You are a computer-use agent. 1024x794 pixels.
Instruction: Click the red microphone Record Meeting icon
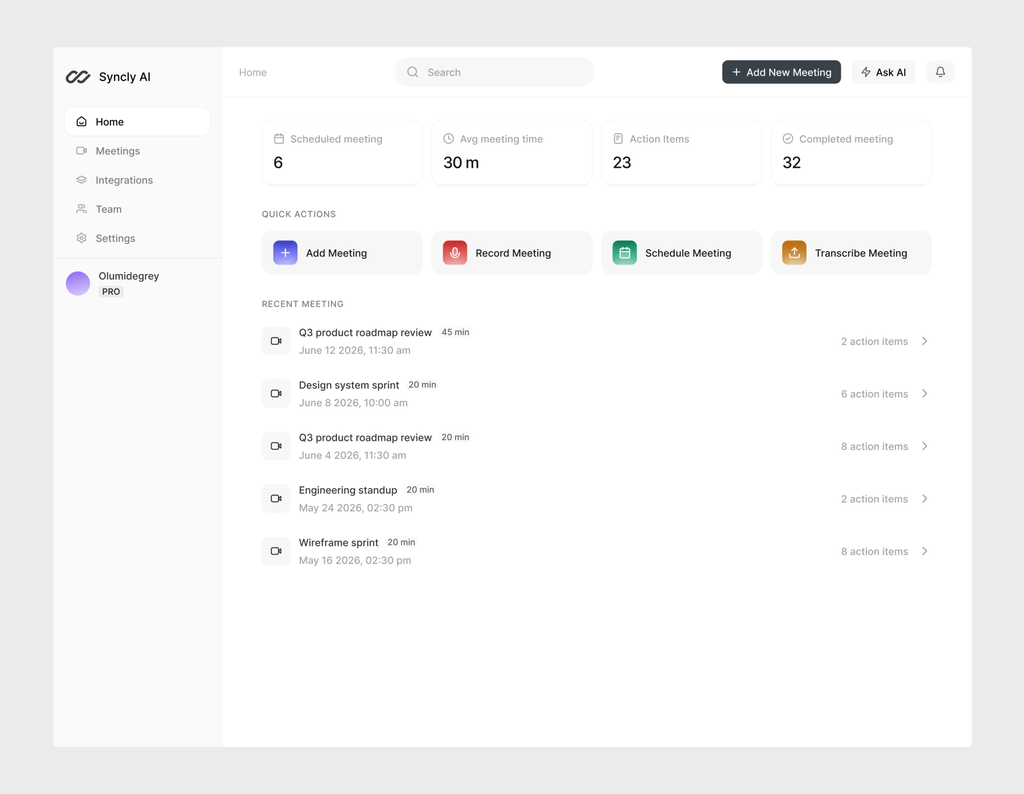click(x=455, y=253)
